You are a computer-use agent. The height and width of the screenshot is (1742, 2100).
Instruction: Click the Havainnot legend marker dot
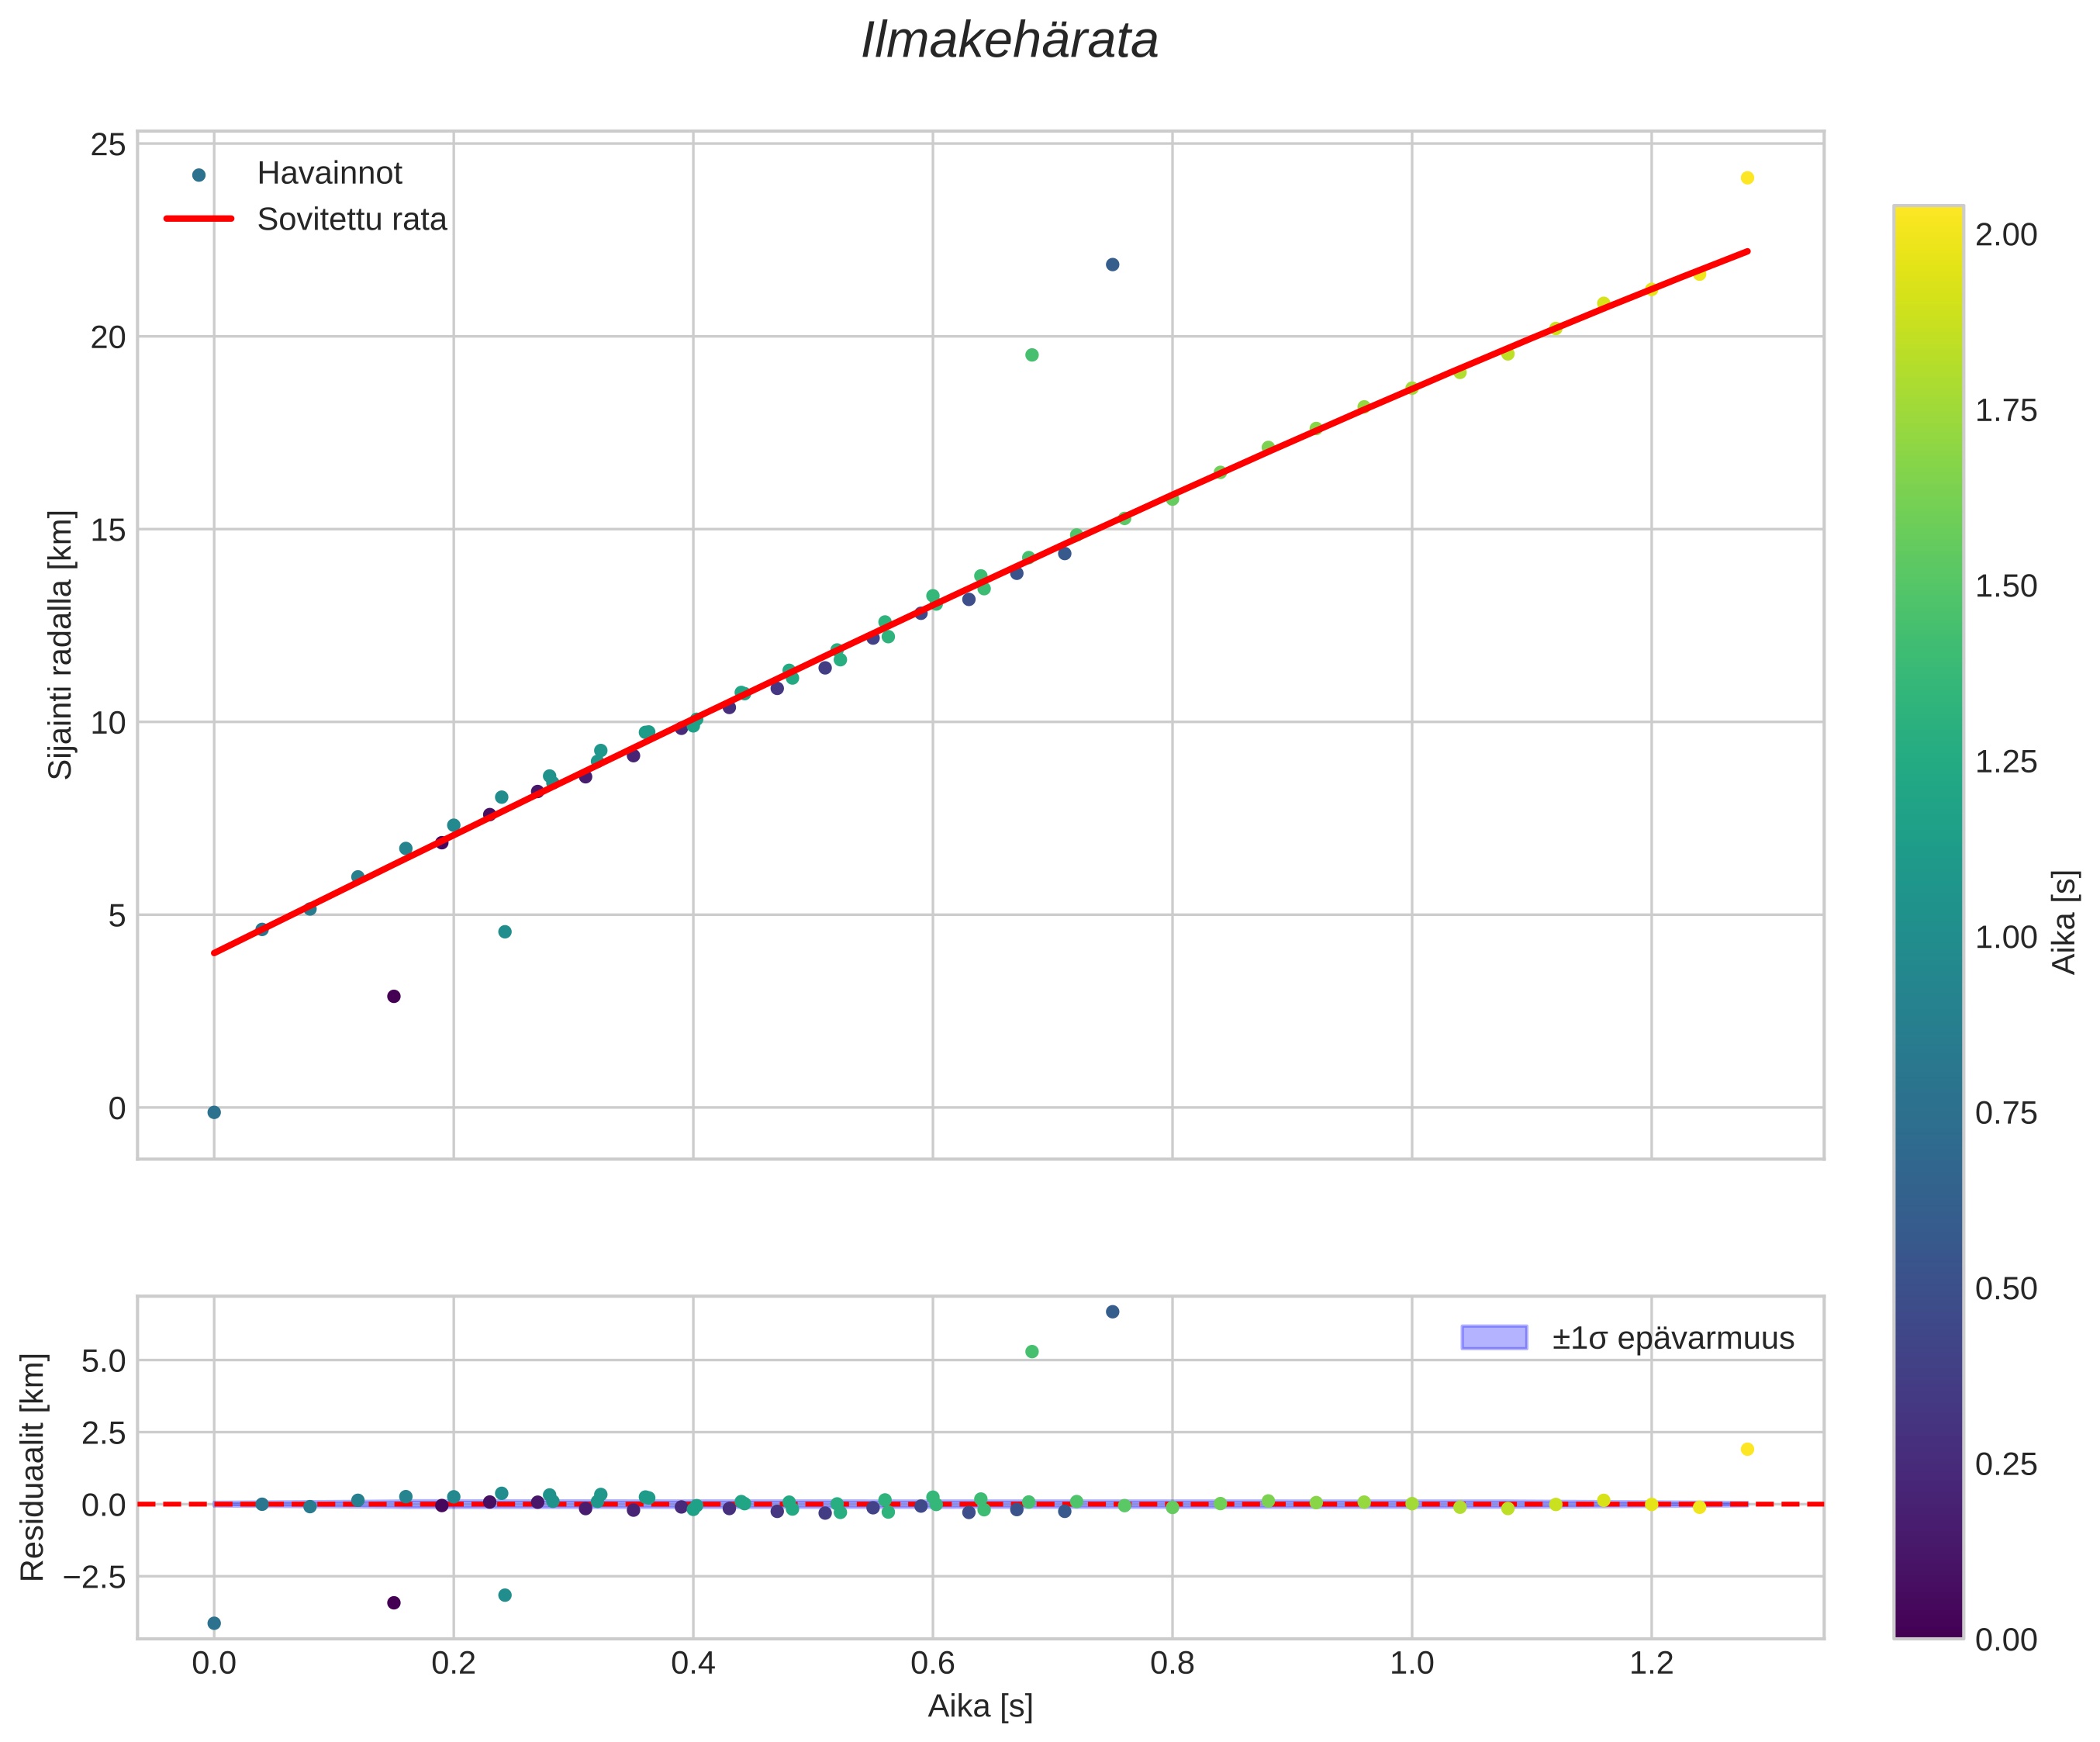198,175
